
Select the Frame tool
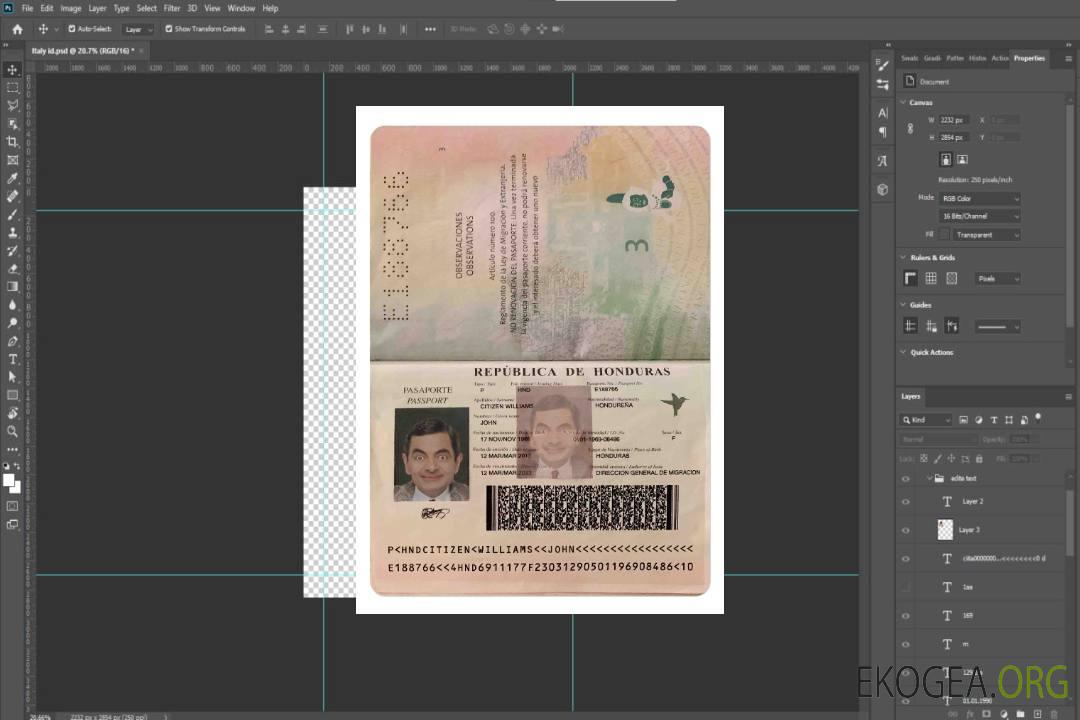(x=12, y=160)
